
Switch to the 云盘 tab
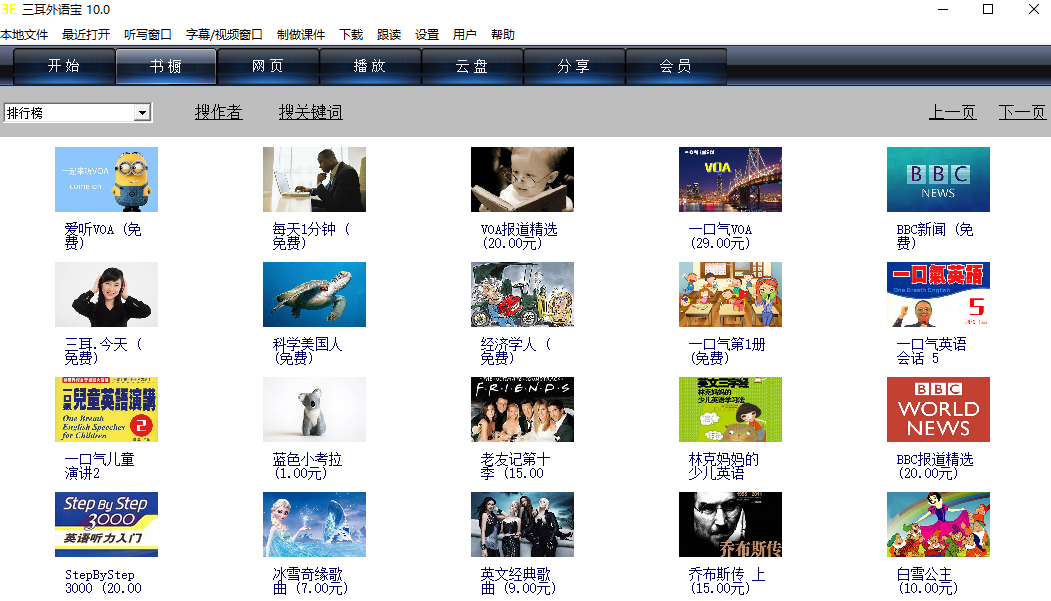pos(471,66)
